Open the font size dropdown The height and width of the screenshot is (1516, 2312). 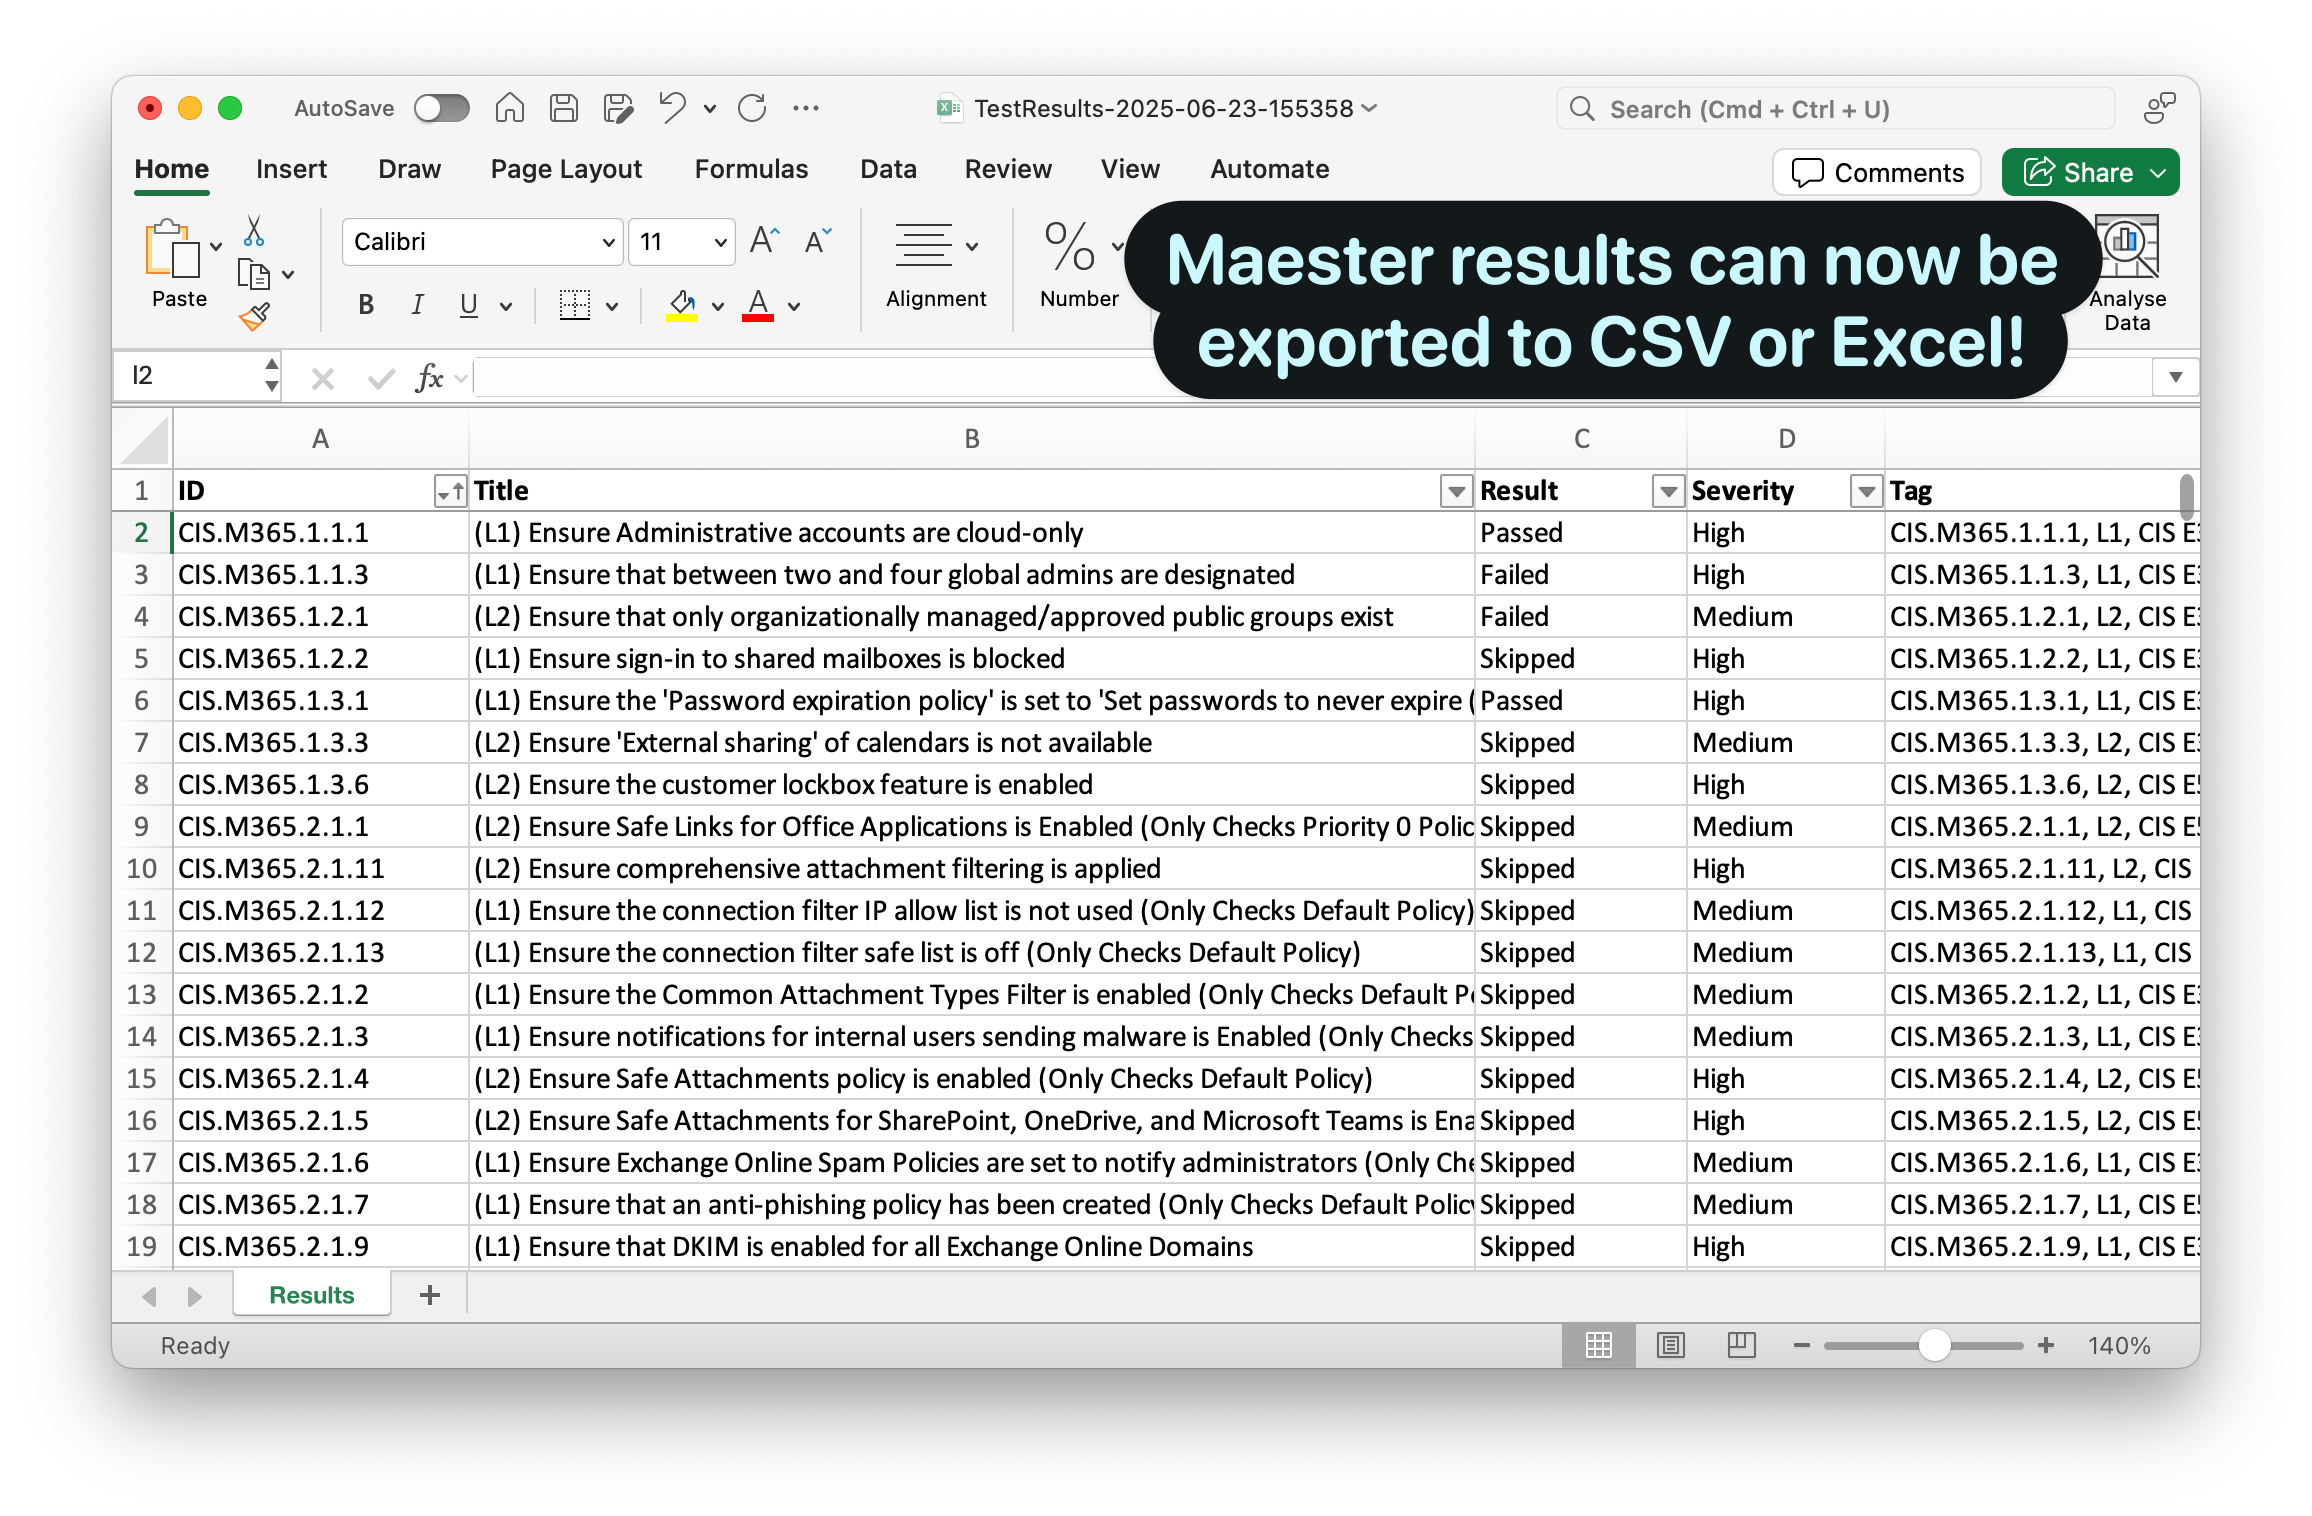tap(718, 241)
